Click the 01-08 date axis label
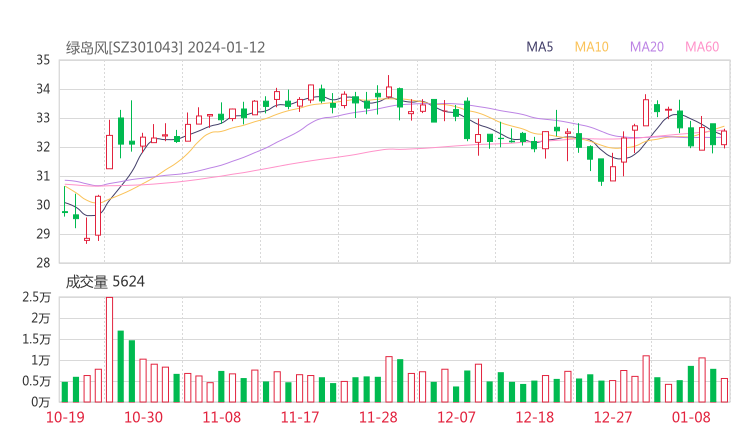The width and height of the screenshot is (740, 440). (x=691, y=417)
